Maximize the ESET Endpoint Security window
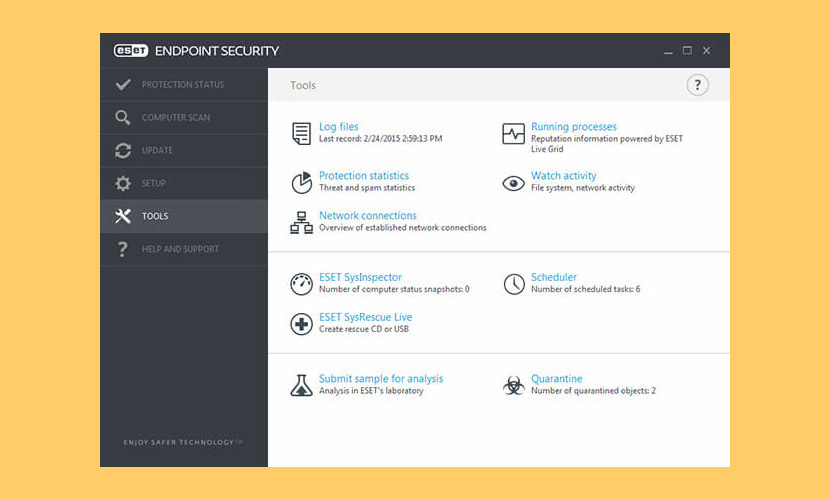 (687, 50)
